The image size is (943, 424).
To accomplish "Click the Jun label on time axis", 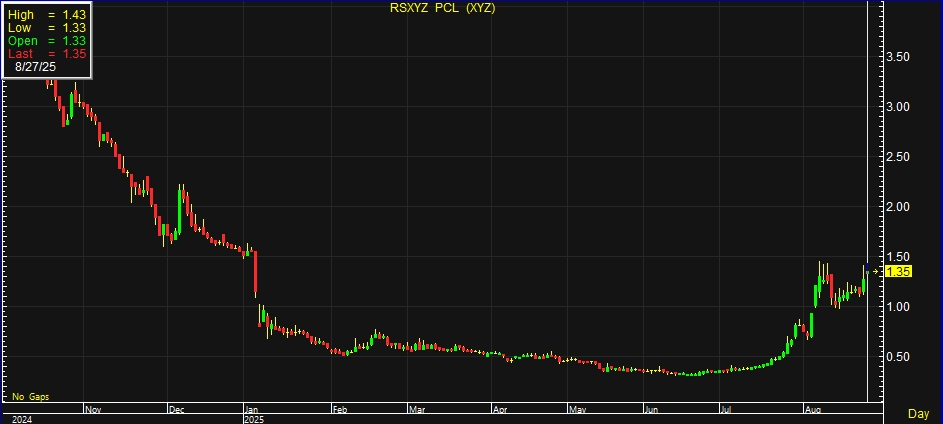I will (652, 410).
